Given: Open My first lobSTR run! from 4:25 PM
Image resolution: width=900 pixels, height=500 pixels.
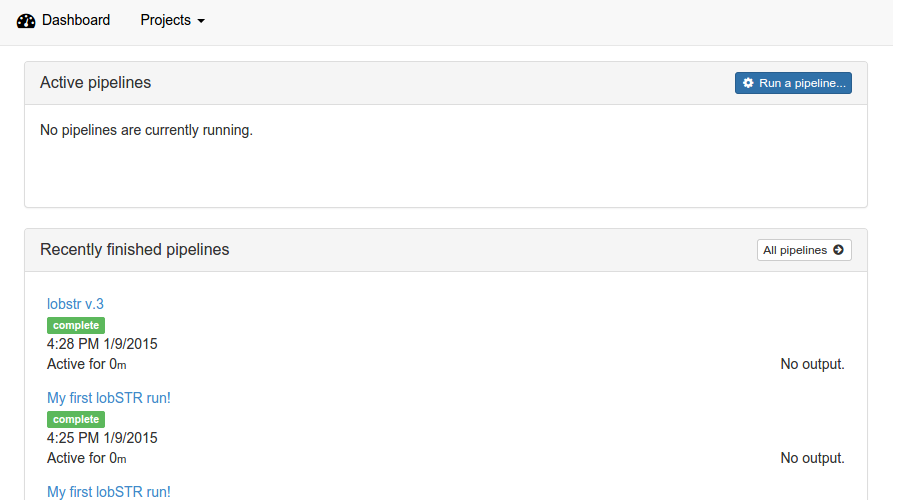Looking at the screenshot, I should pos(108,398).
